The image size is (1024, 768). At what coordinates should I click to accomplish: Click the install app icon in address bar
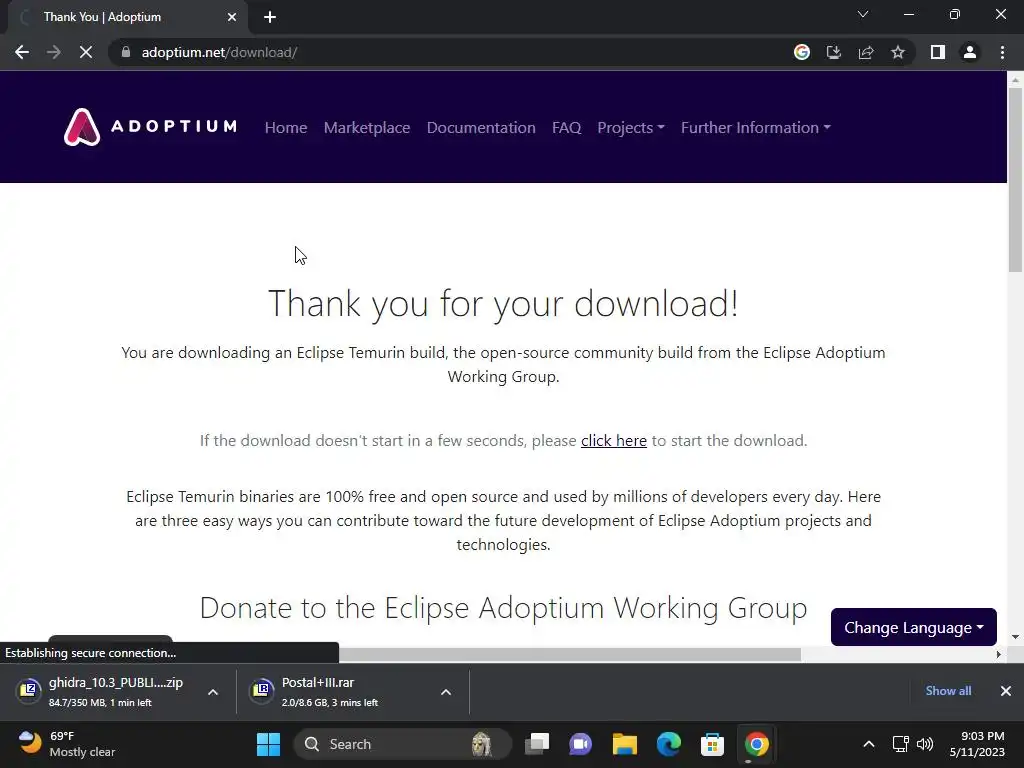(x=834, y=52)
